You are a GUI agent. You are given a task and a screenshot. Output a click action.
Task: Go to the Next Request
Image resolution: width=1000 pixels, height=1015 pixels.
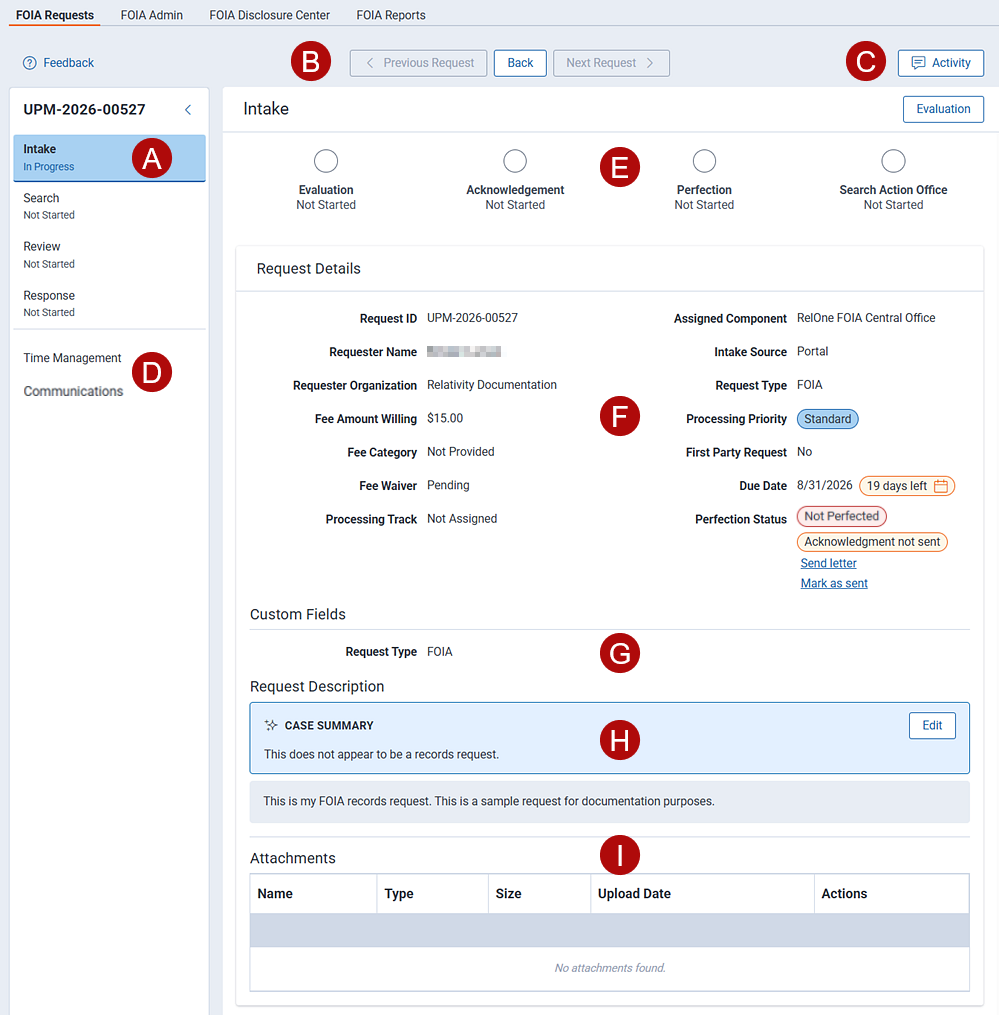[x=612, y=63]
